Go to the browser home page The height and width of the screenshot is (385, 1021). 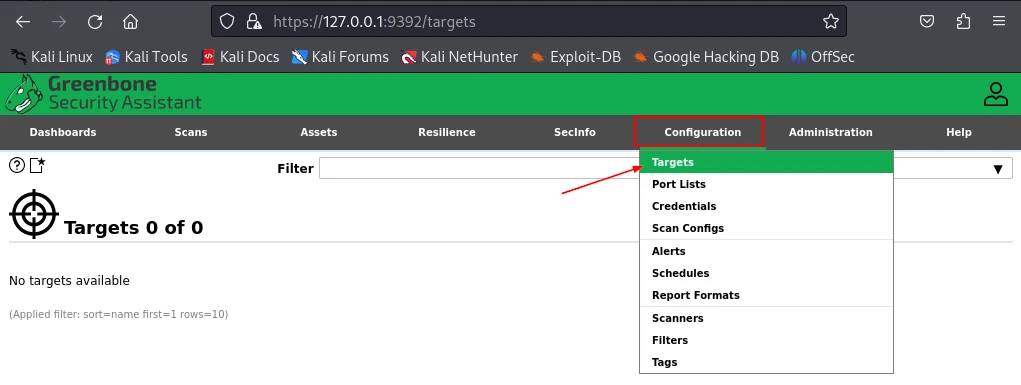(130, 21)
